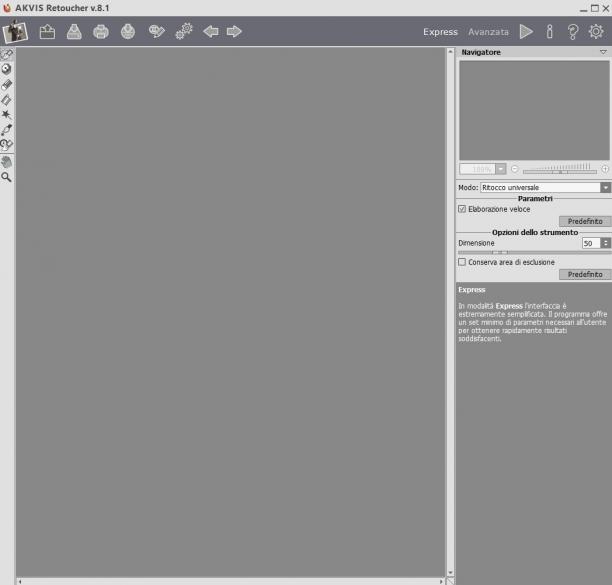The height and width of the screenshot is (585, 612).
Task: Click the horizontal scrollbar right arrow
Action: pyautogui.click(x=441, y=581)
